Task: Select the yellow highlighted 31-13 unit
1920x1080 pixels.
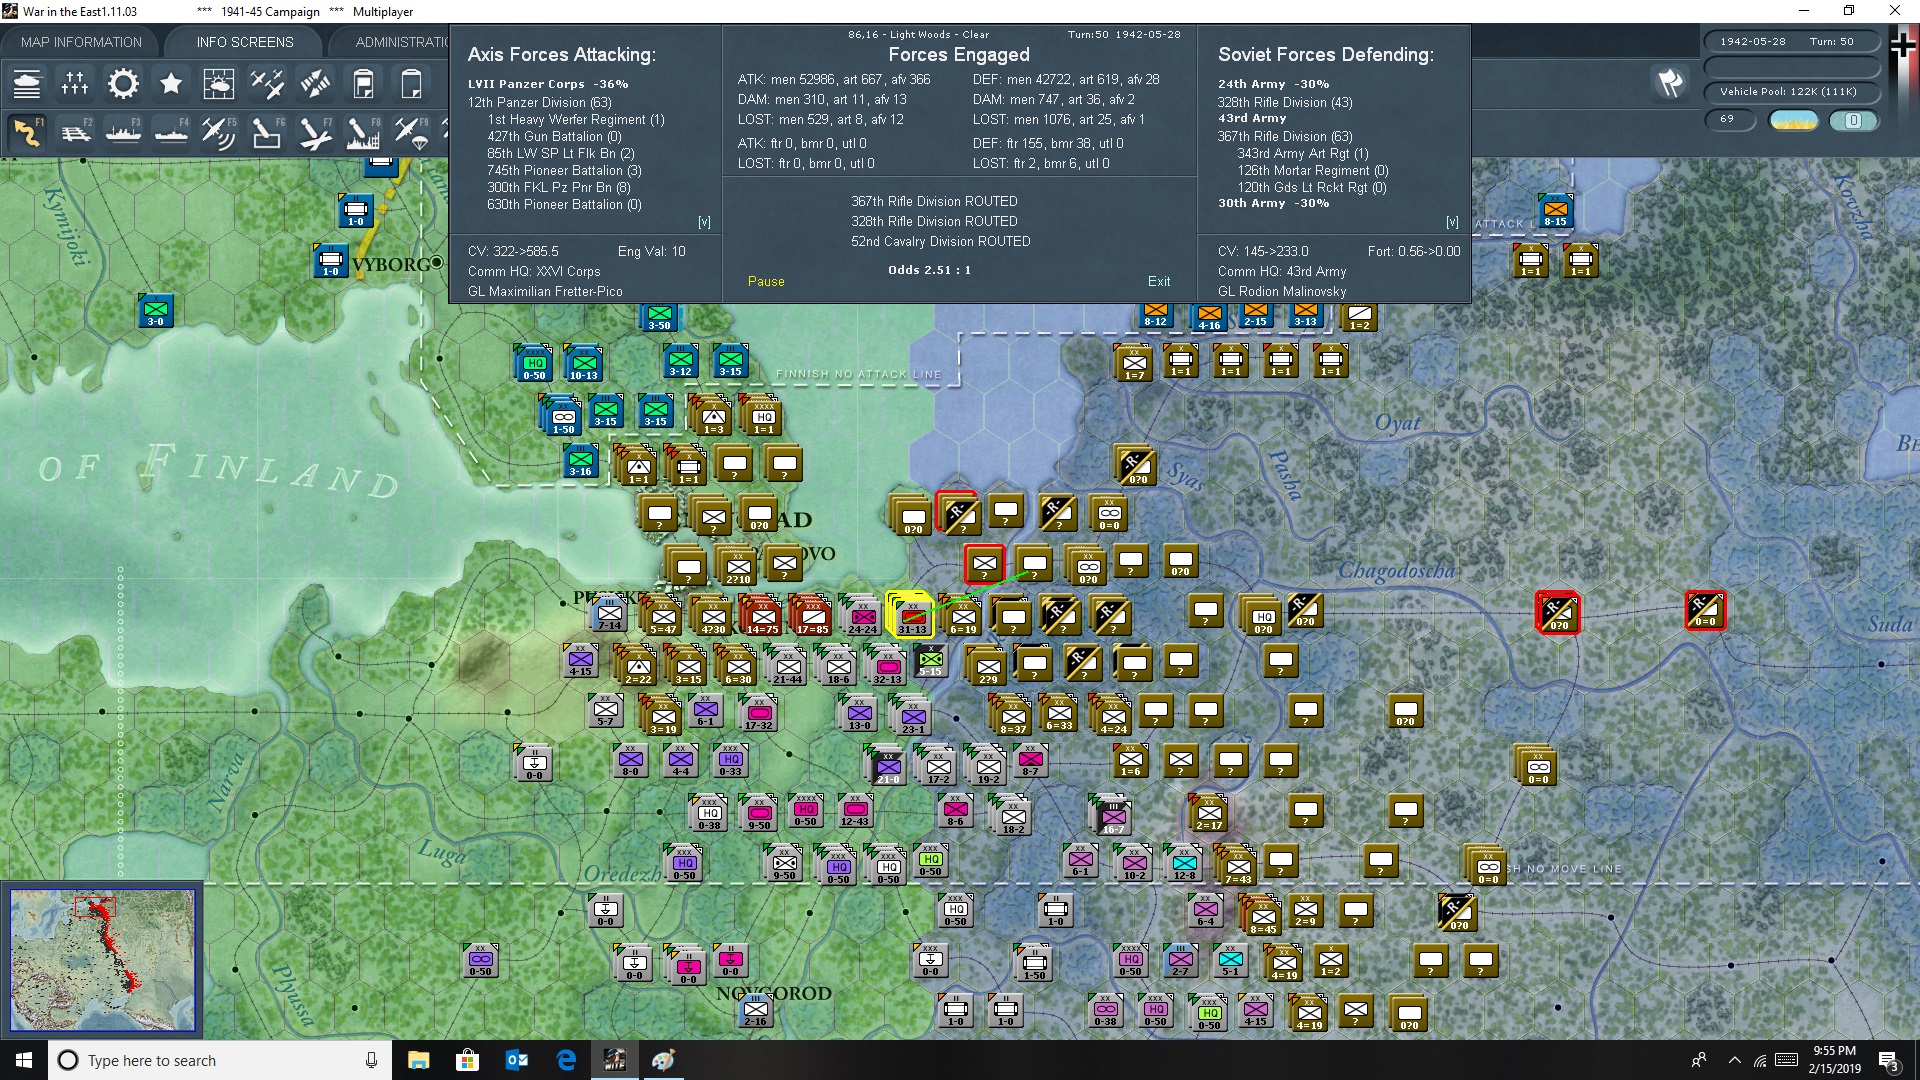Action: [x=911, y=615]
